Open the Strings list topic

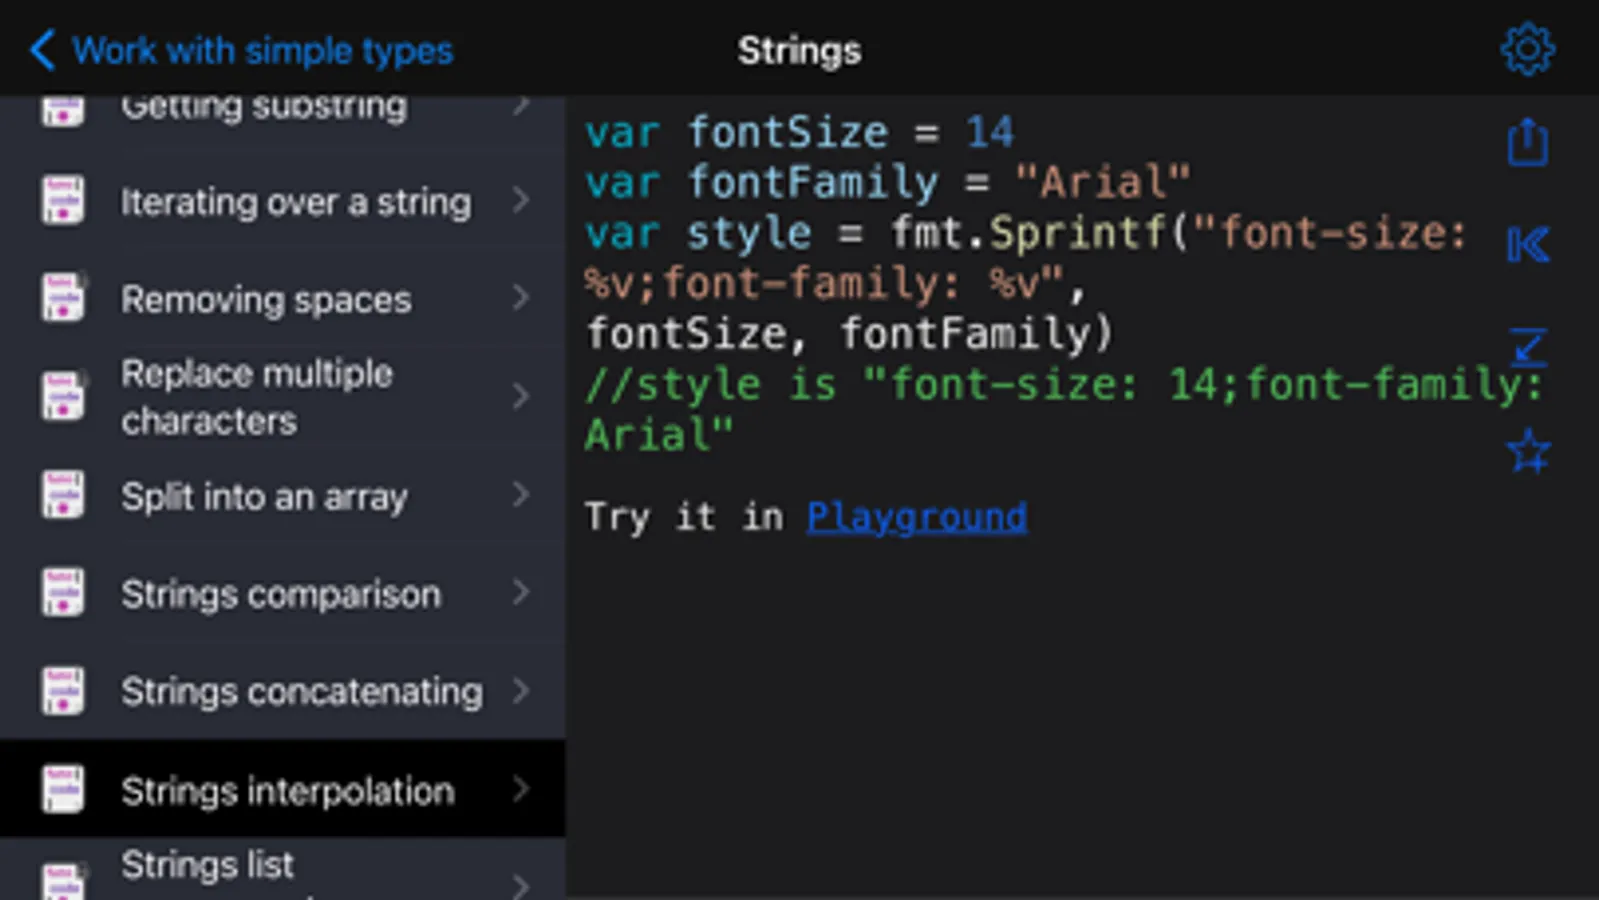[x=207, y=866]
